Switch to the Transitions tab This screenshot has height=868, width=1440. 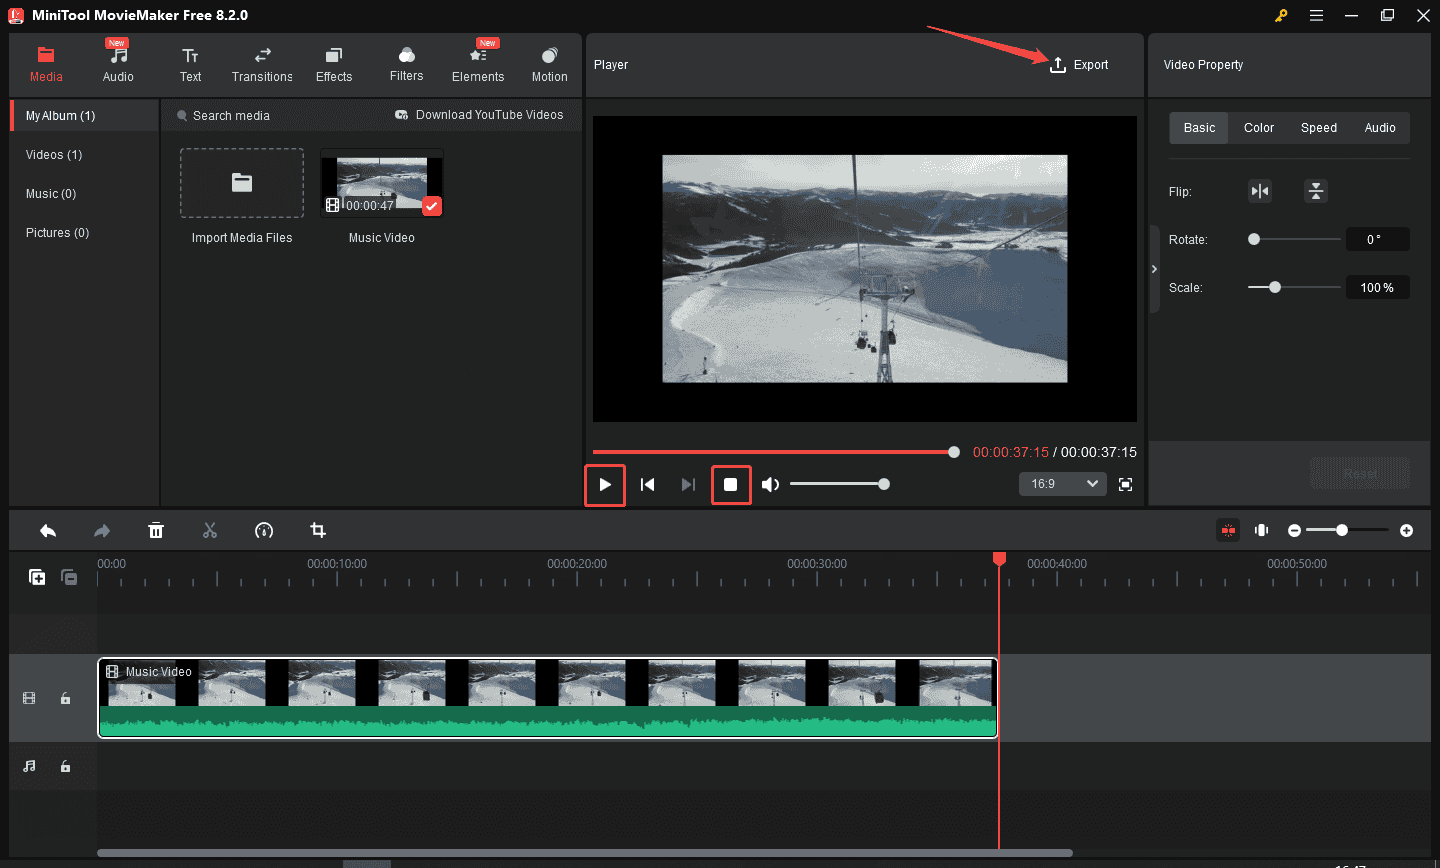click(262, 65)
